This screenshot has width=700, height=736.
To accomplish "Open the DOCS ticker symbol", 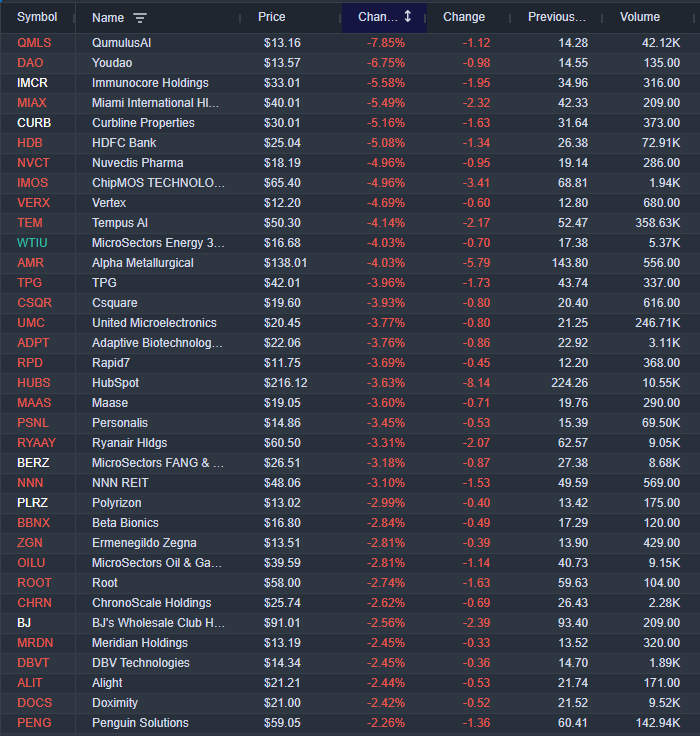I will coord(35,703).
